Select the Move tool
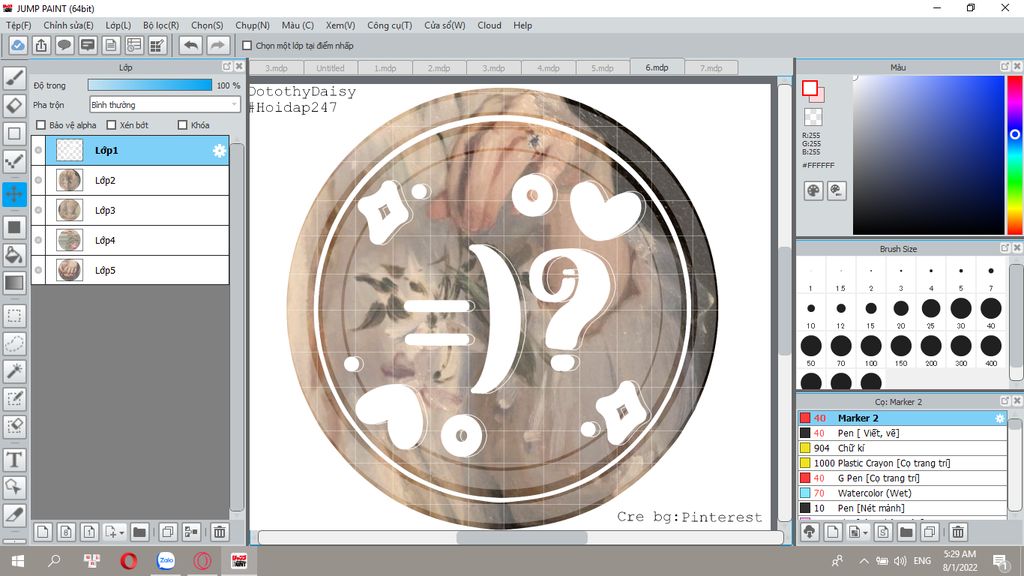The image size is (1024, 576). 14,194
